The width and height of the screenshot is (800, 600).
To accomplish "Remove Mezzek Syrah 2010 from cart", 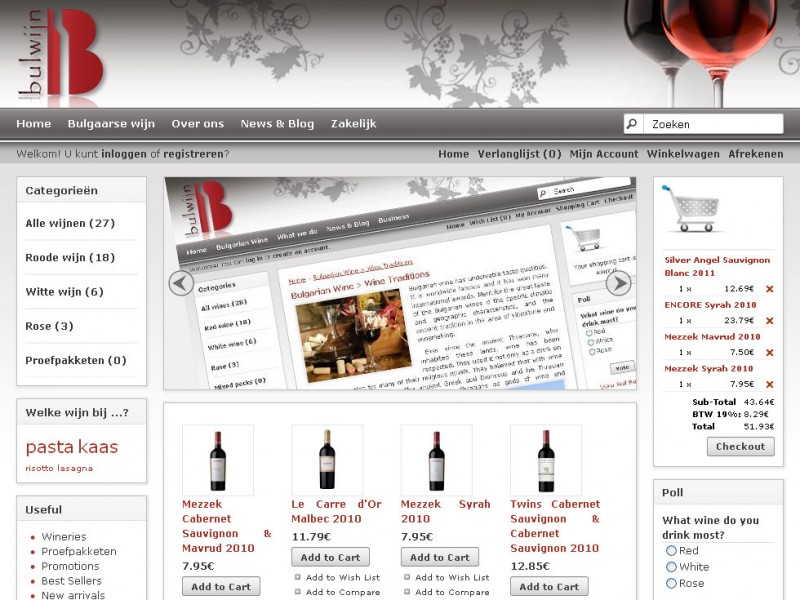I will pos(770,385).
